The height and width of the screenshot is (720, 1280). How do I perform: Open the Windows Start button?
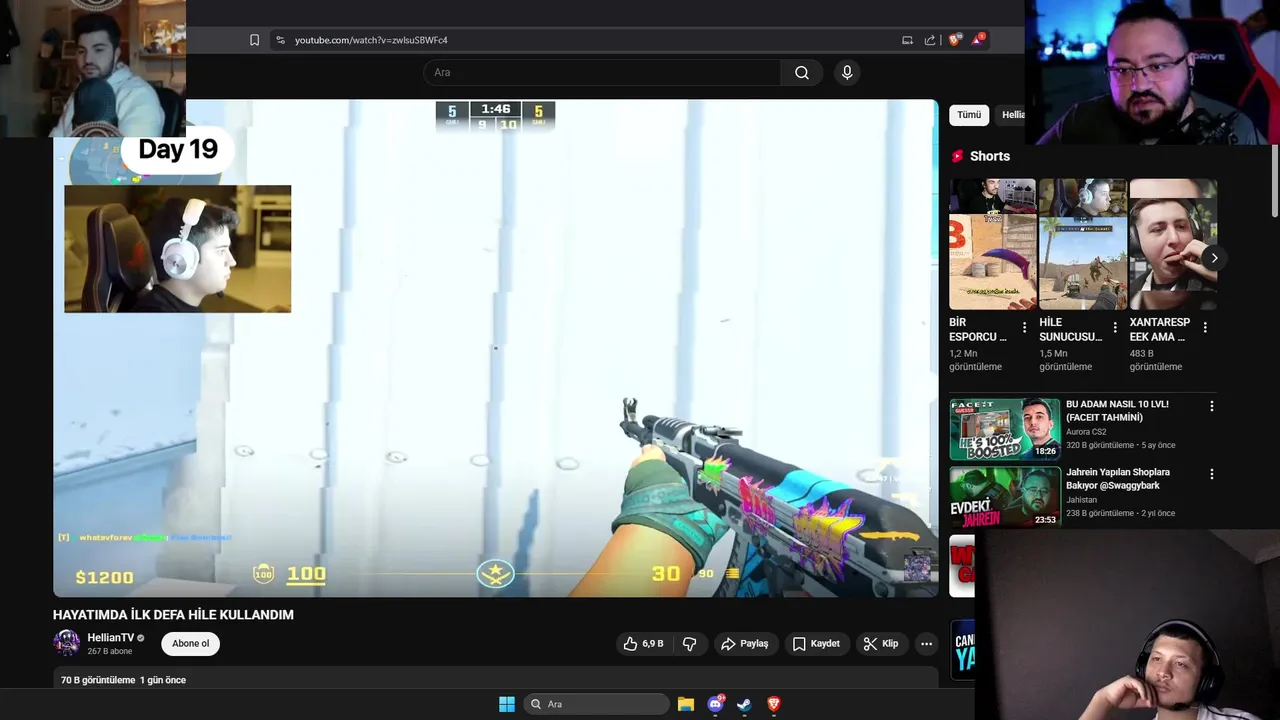coord(507,704)
